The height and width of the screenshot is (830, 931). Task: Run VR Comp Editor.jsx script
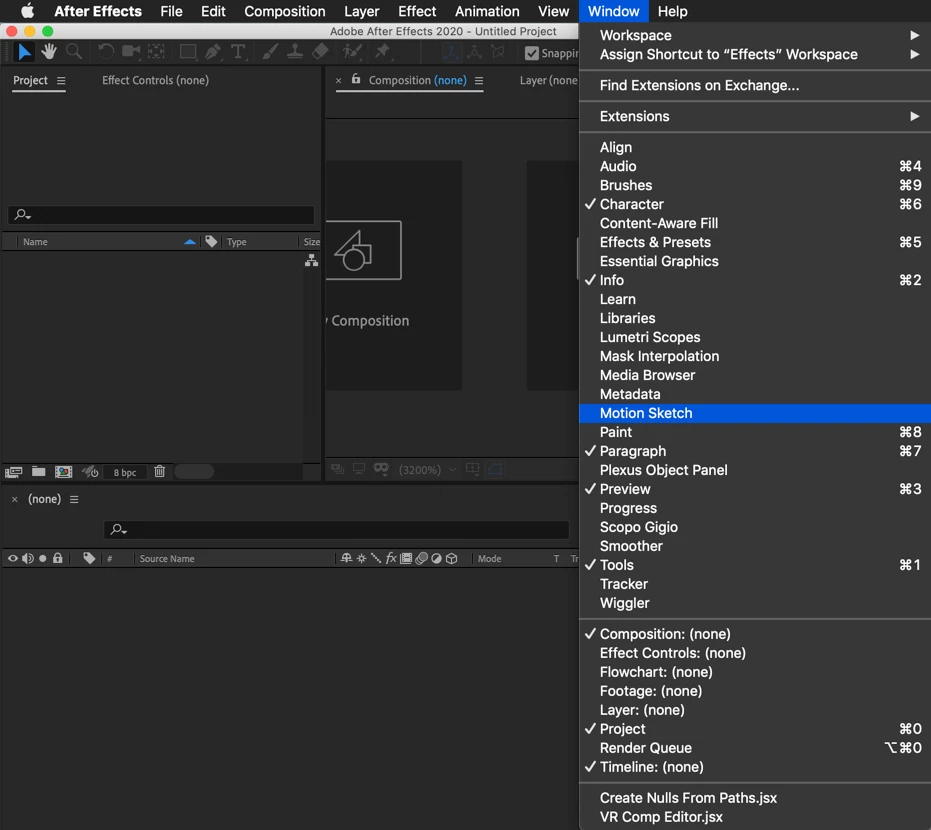pos(755,817)
